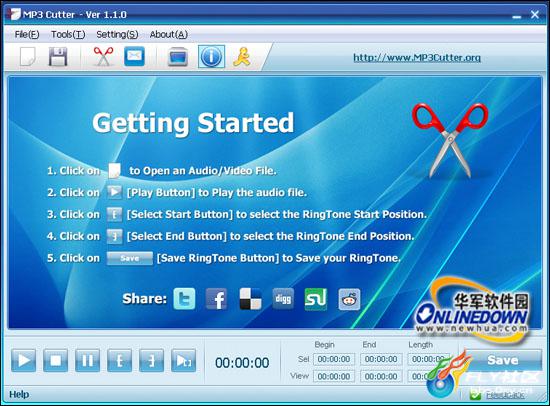Click the small Save button in step 5
550x406 pixels.
(130, 258)
